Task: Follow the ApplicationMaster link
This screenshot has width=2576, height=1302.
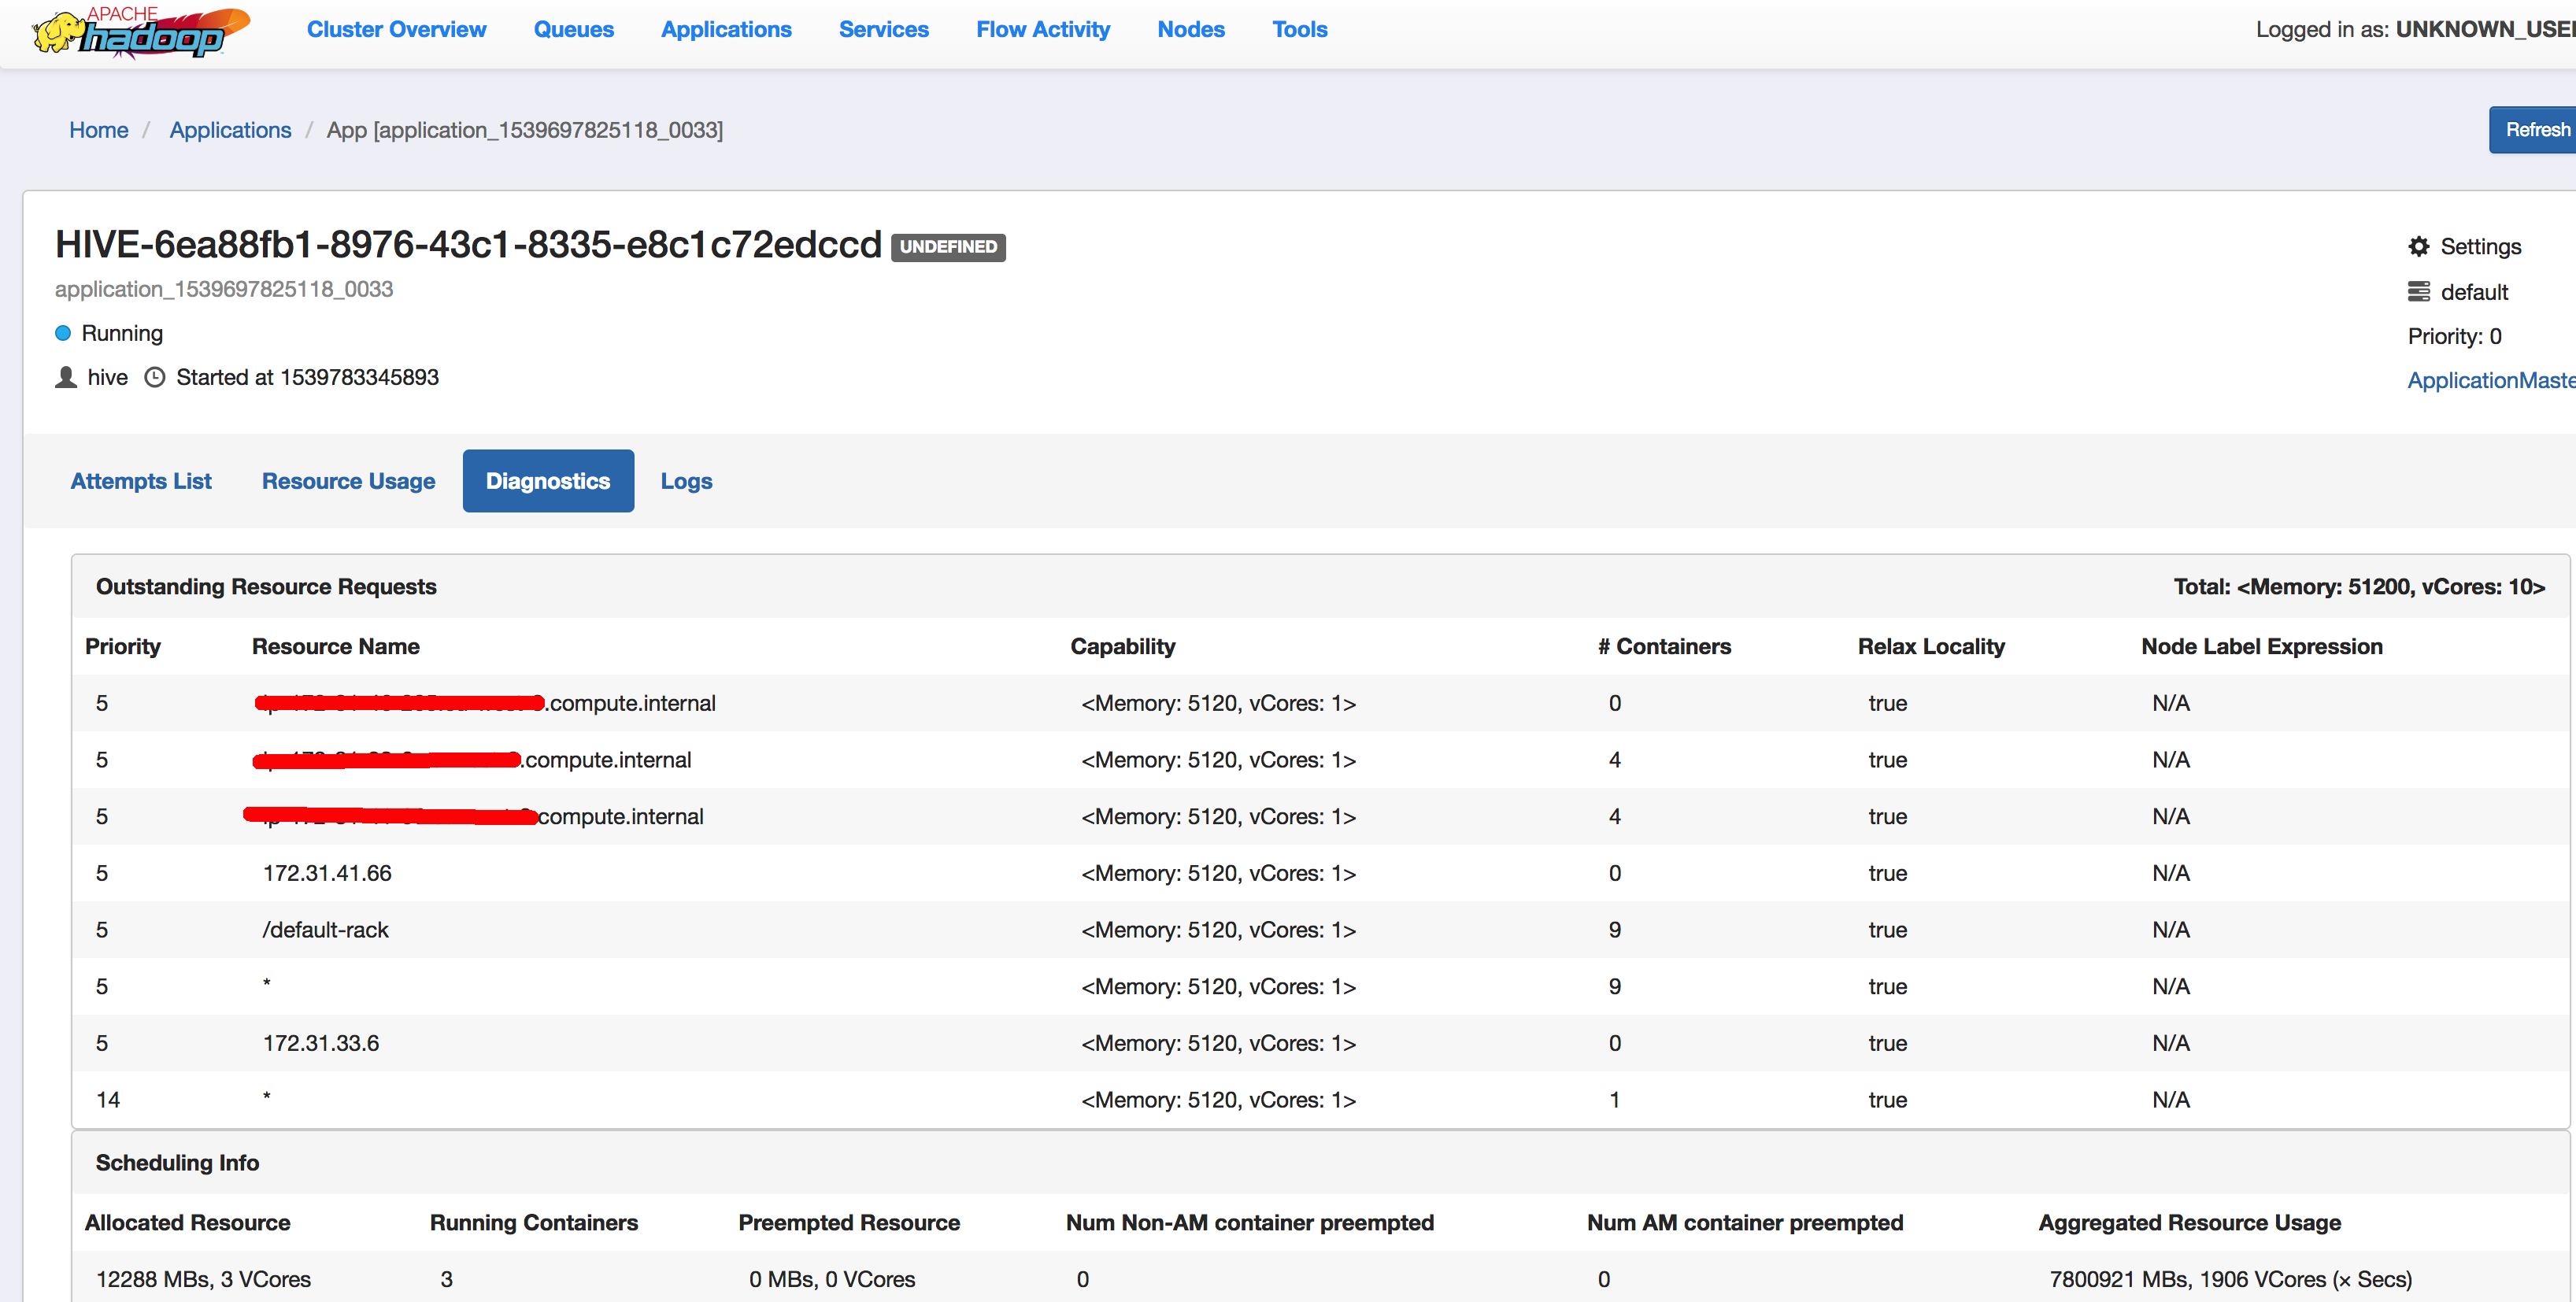Action: point(2490,380)
